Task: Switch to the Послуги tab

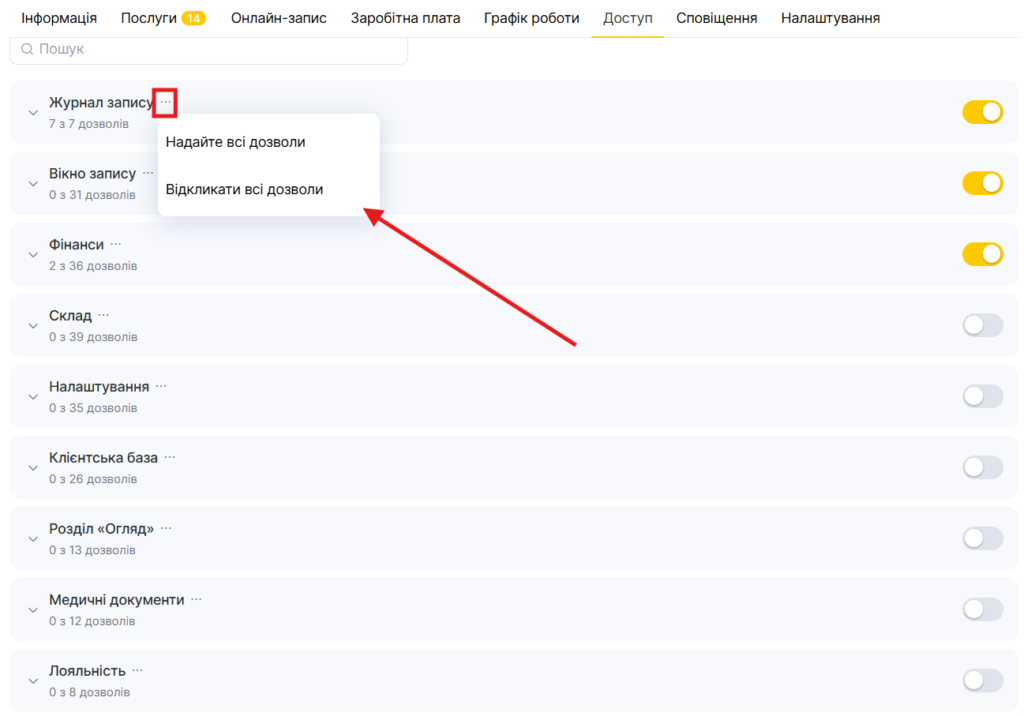Action: tap(162, 18)
